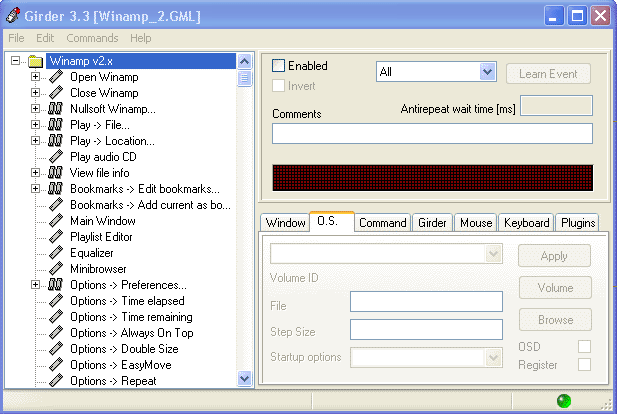Image resolution: width=618 pixels, height=415 pixels.
Task: Click the Antirepeat wait time field
Action: pyautogui.click(x=556, y=106)
